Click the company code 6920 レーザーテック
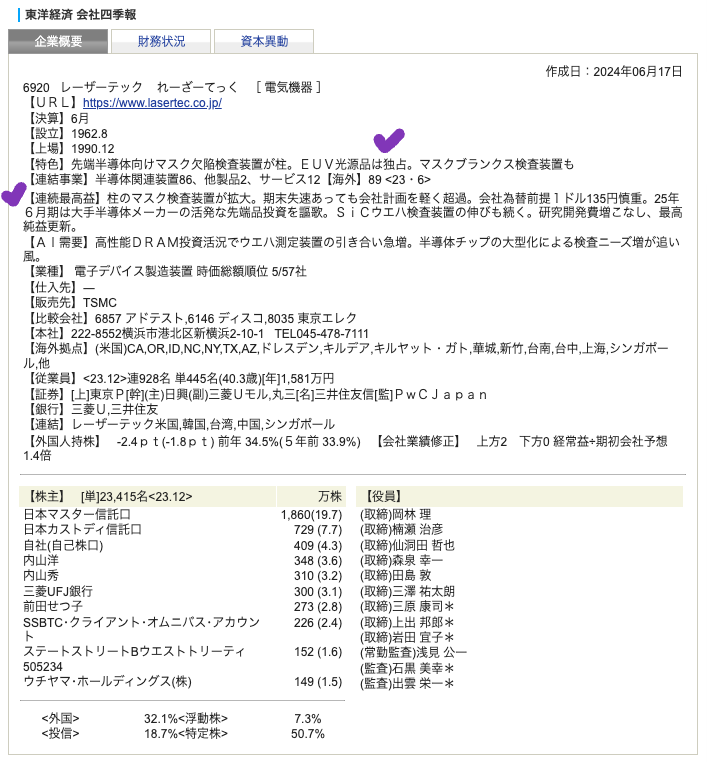The height and width of the screenshot is (762, 707). pos(83,87)
